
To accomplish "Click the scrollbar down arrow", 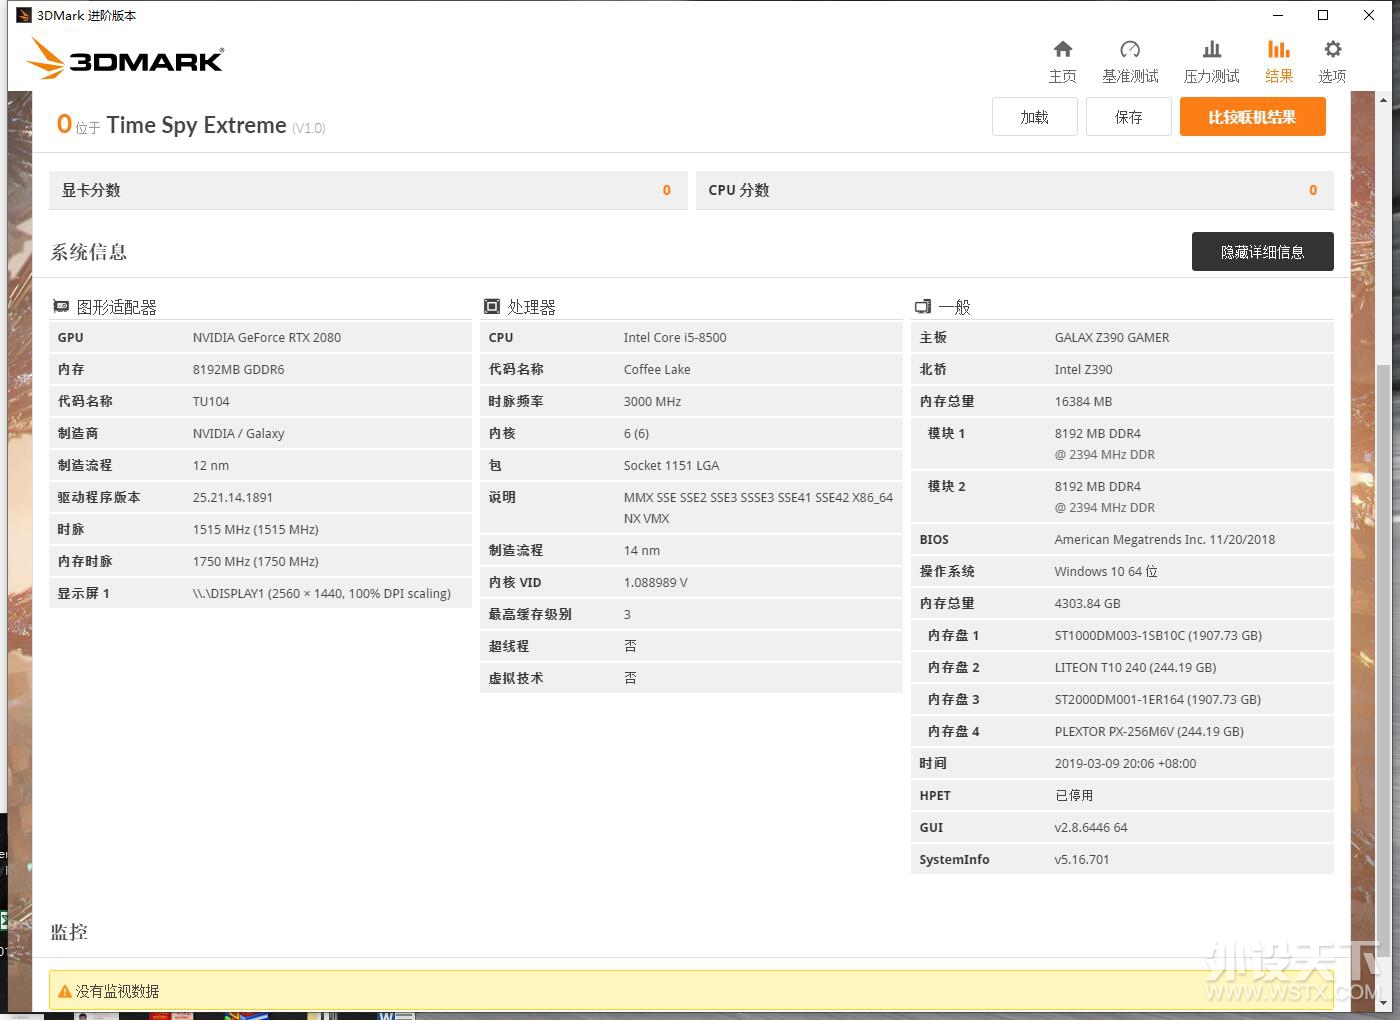I will (1384, 1003).
